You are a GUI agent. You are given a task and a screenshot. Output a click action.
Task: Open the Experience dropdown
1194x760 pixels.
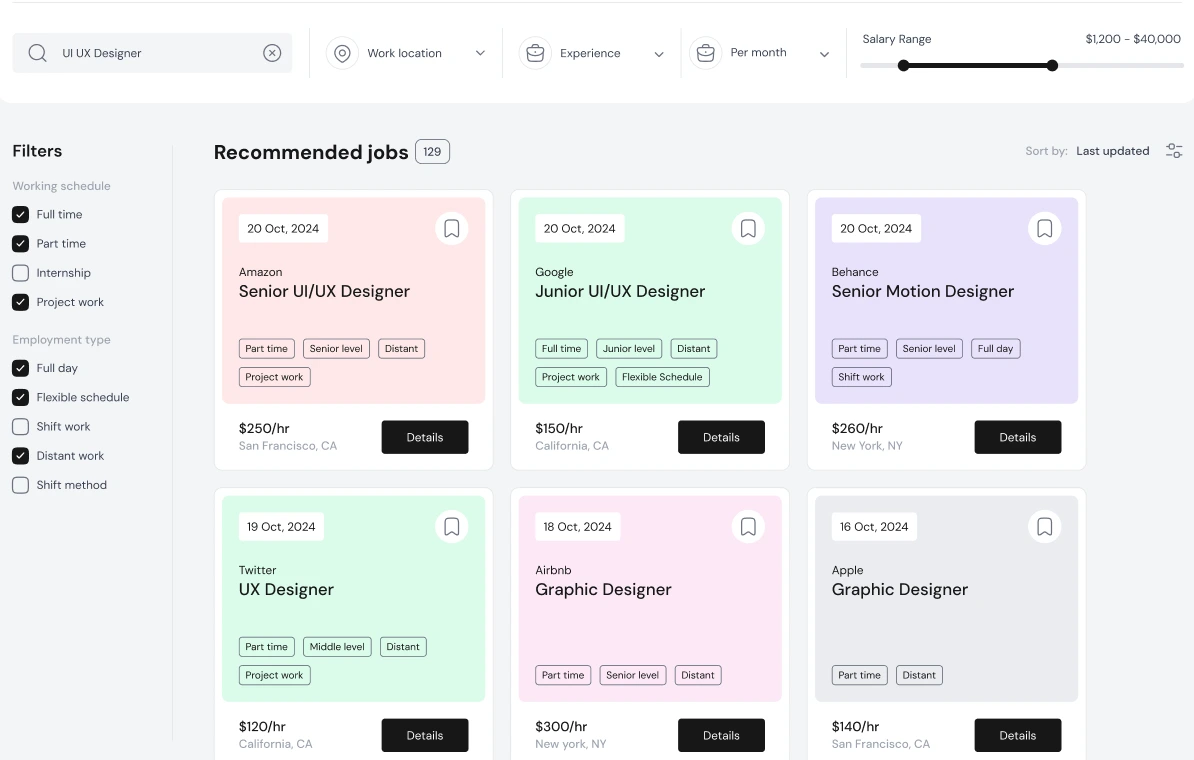pyautogui.click(x=592, y=53)
